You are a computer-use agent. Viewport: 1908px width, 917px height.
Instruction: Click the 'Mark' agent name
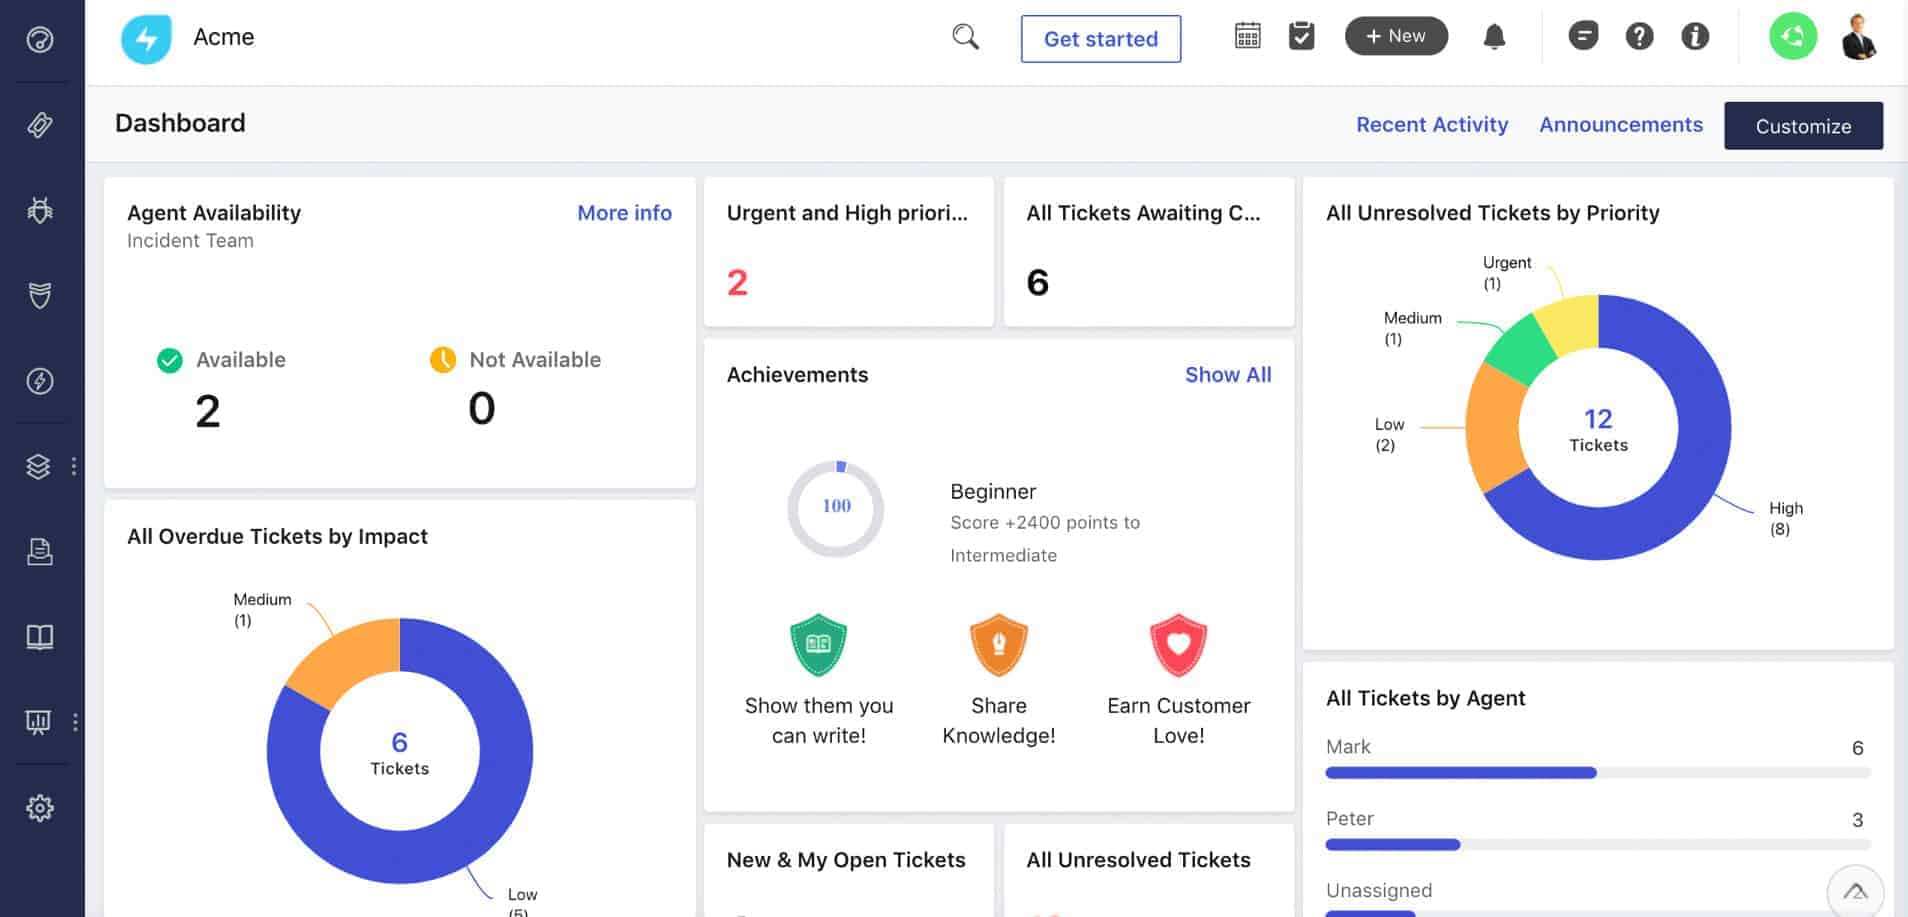click(1347, 747)
